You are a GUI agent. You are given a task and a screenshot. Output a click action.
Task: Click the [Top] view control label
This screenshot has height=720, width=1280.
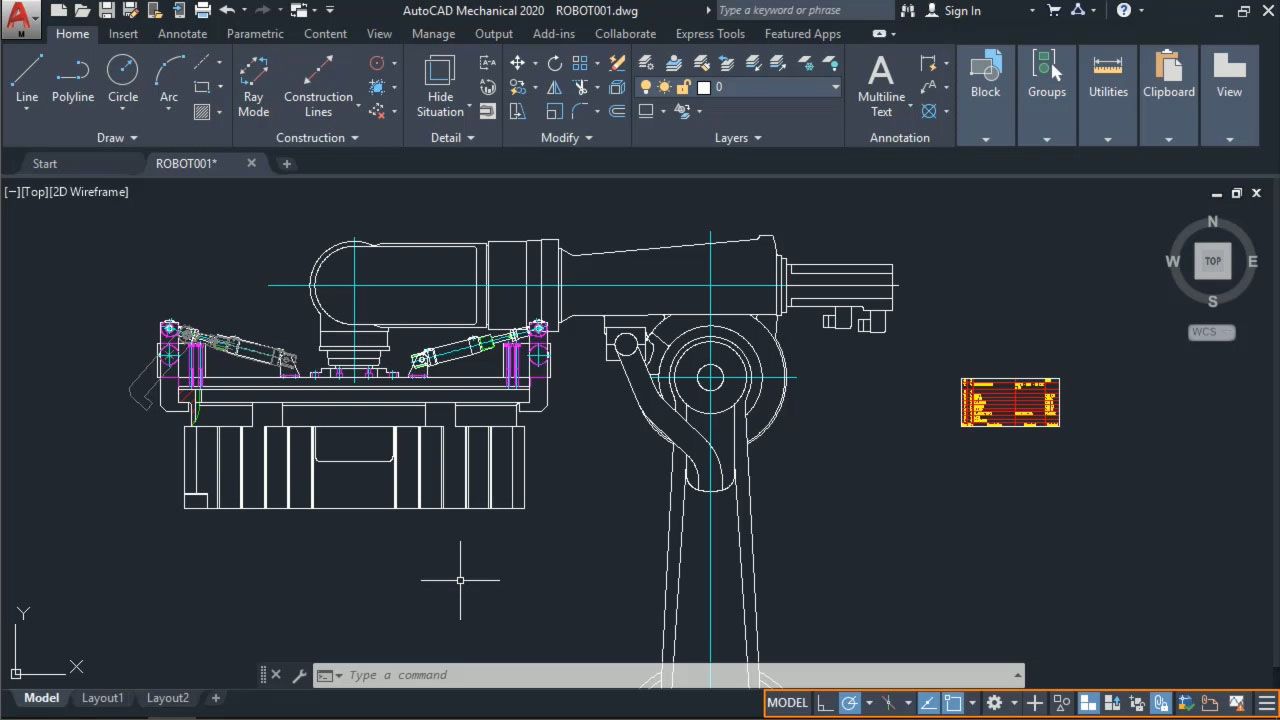(x=34, y=192)
